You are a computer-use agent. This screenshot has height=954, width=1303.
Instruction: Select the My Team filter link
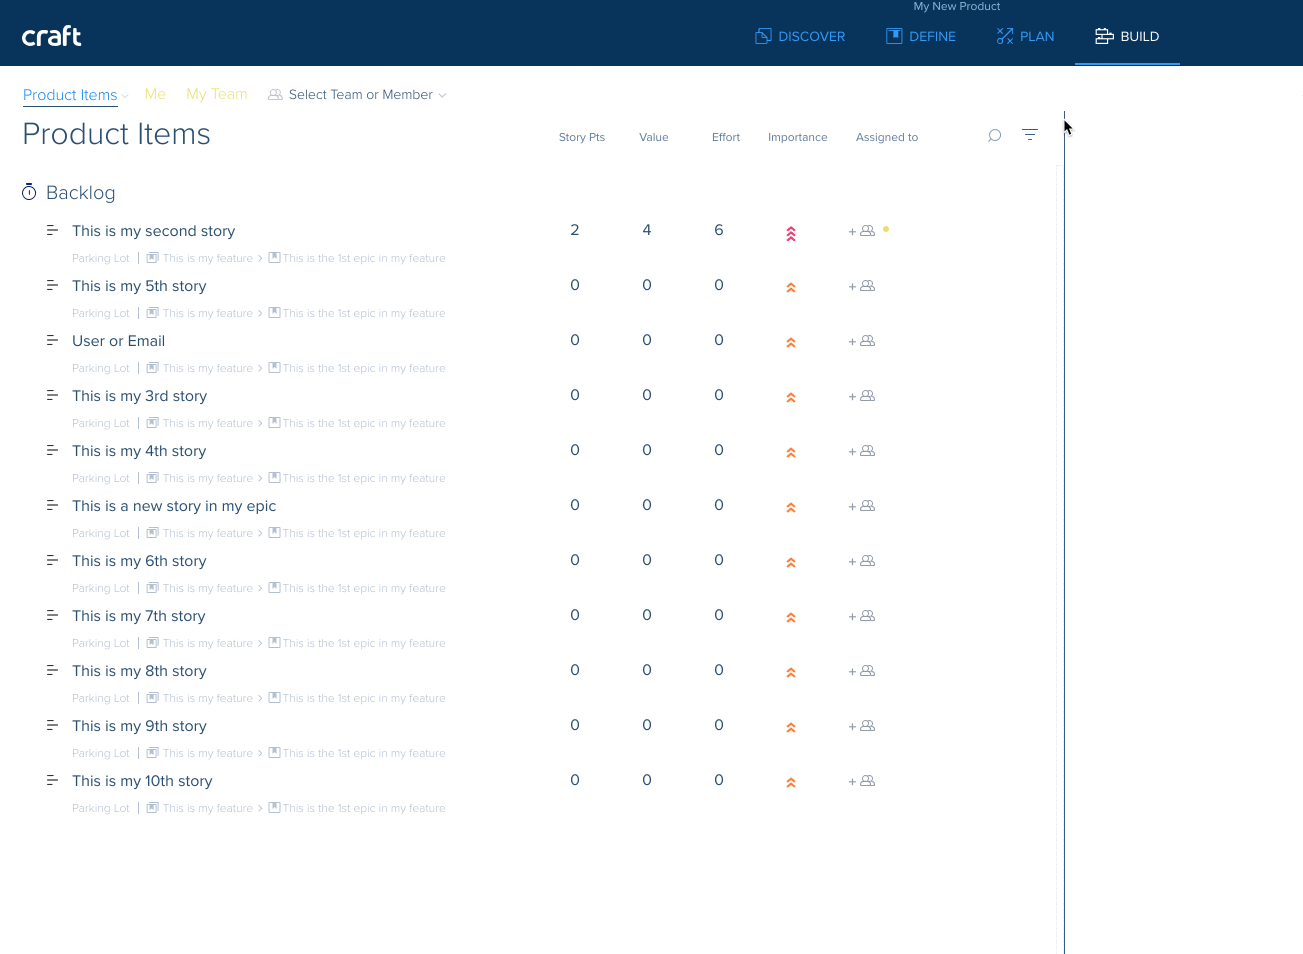click(217, 94)
